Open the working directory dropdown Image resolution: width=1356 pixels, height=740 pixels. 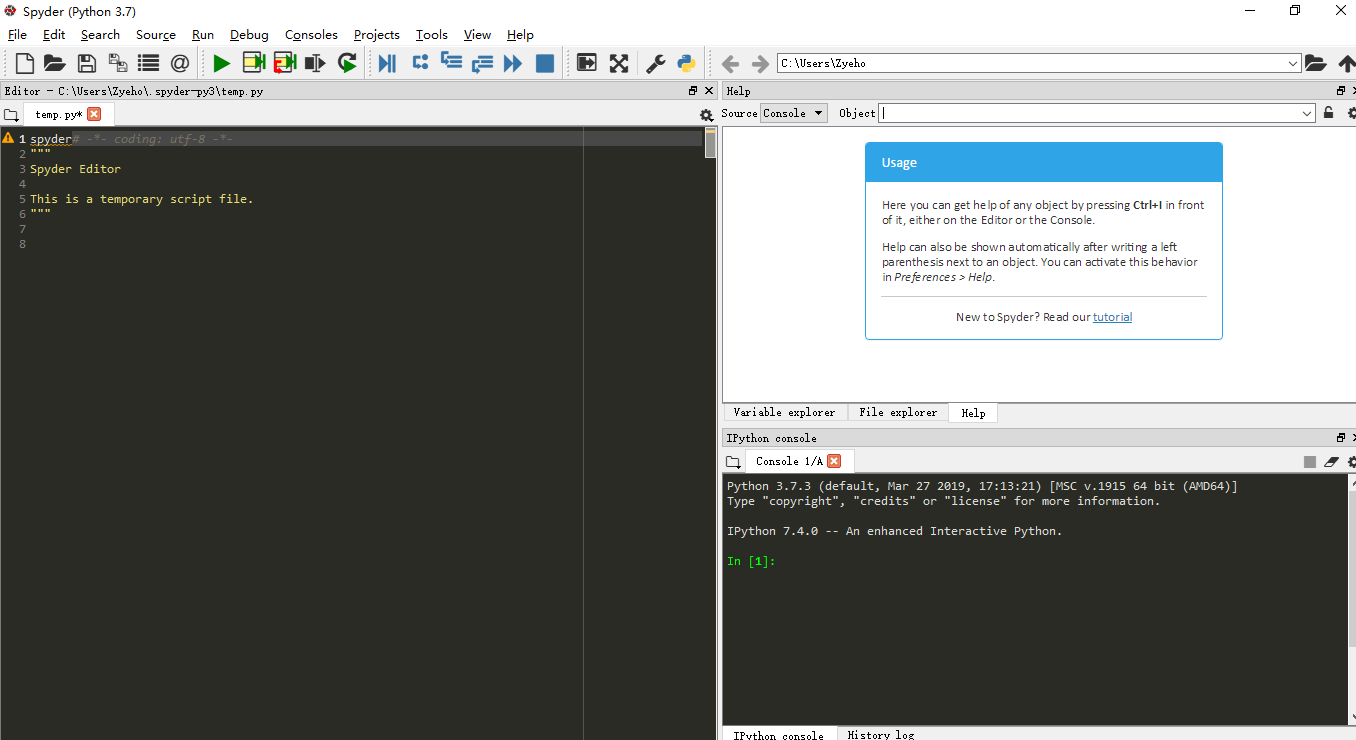tap(1293, 63)
